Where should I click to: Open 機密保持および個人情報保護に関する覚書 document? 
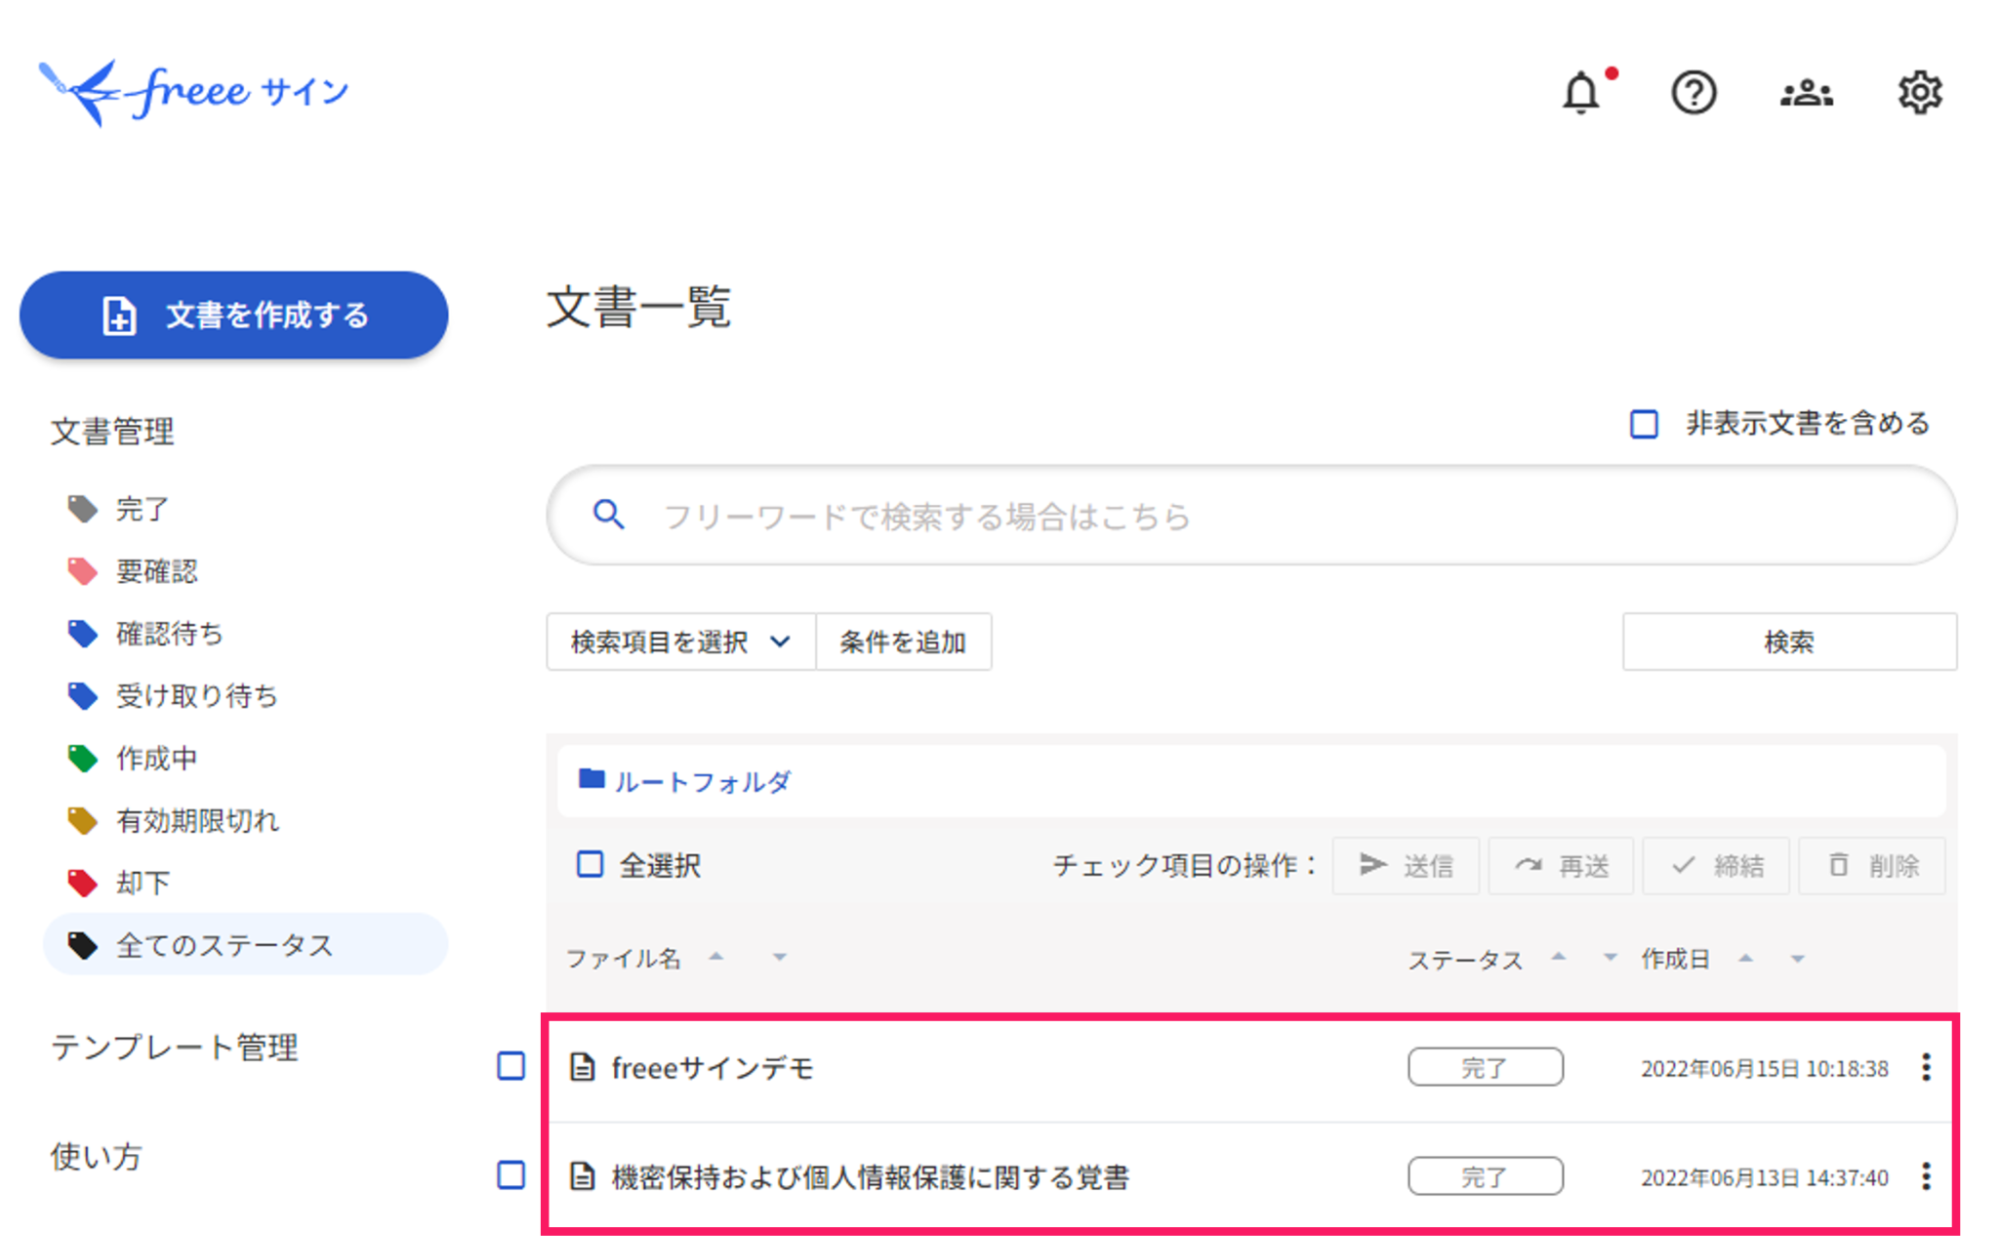pos(870,1177)
